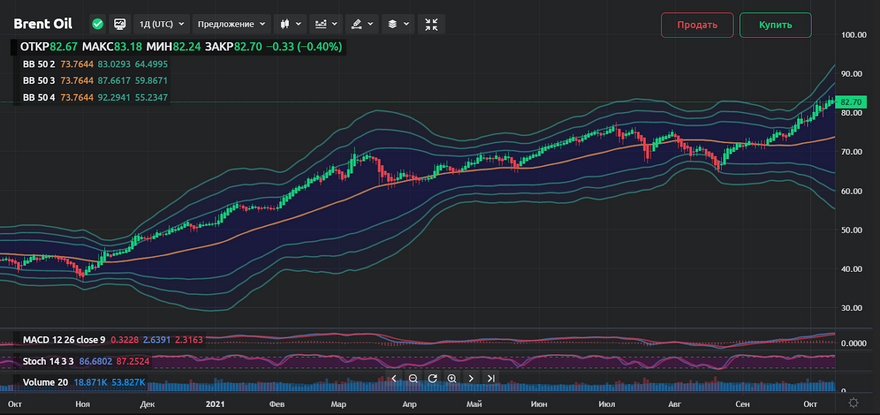Click the fullscreen collapse arrows icon
Image resolution: width=880 pixels, height=415 pixels.
(x=431, y=23)
